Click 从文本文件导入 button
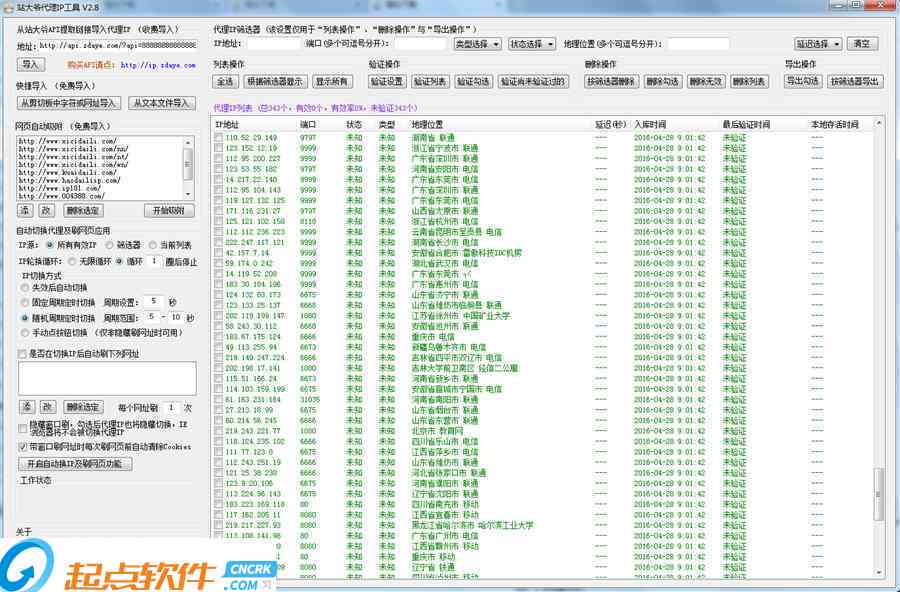 [162, 103]
